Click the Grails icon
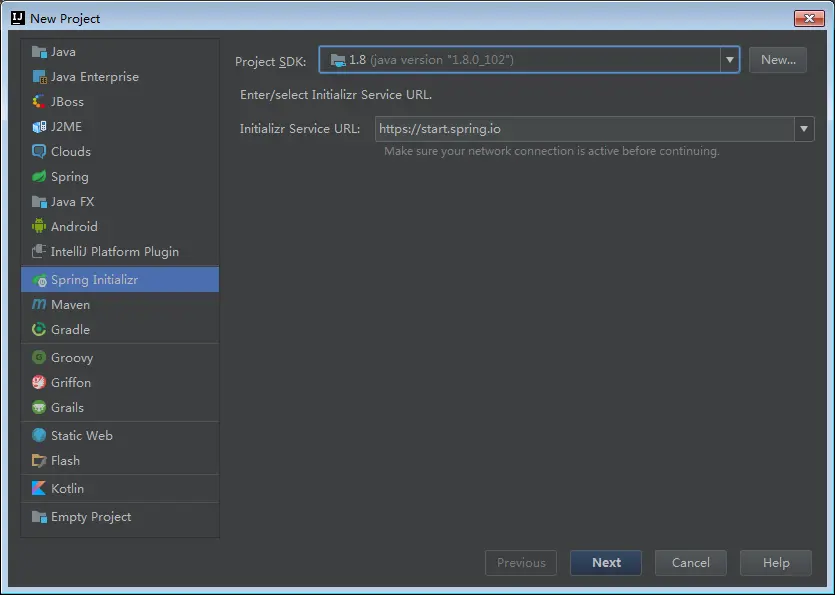Image resolution: width=835 pixels, height=595 pixels. pyautogui.click(x=39, y=407)
